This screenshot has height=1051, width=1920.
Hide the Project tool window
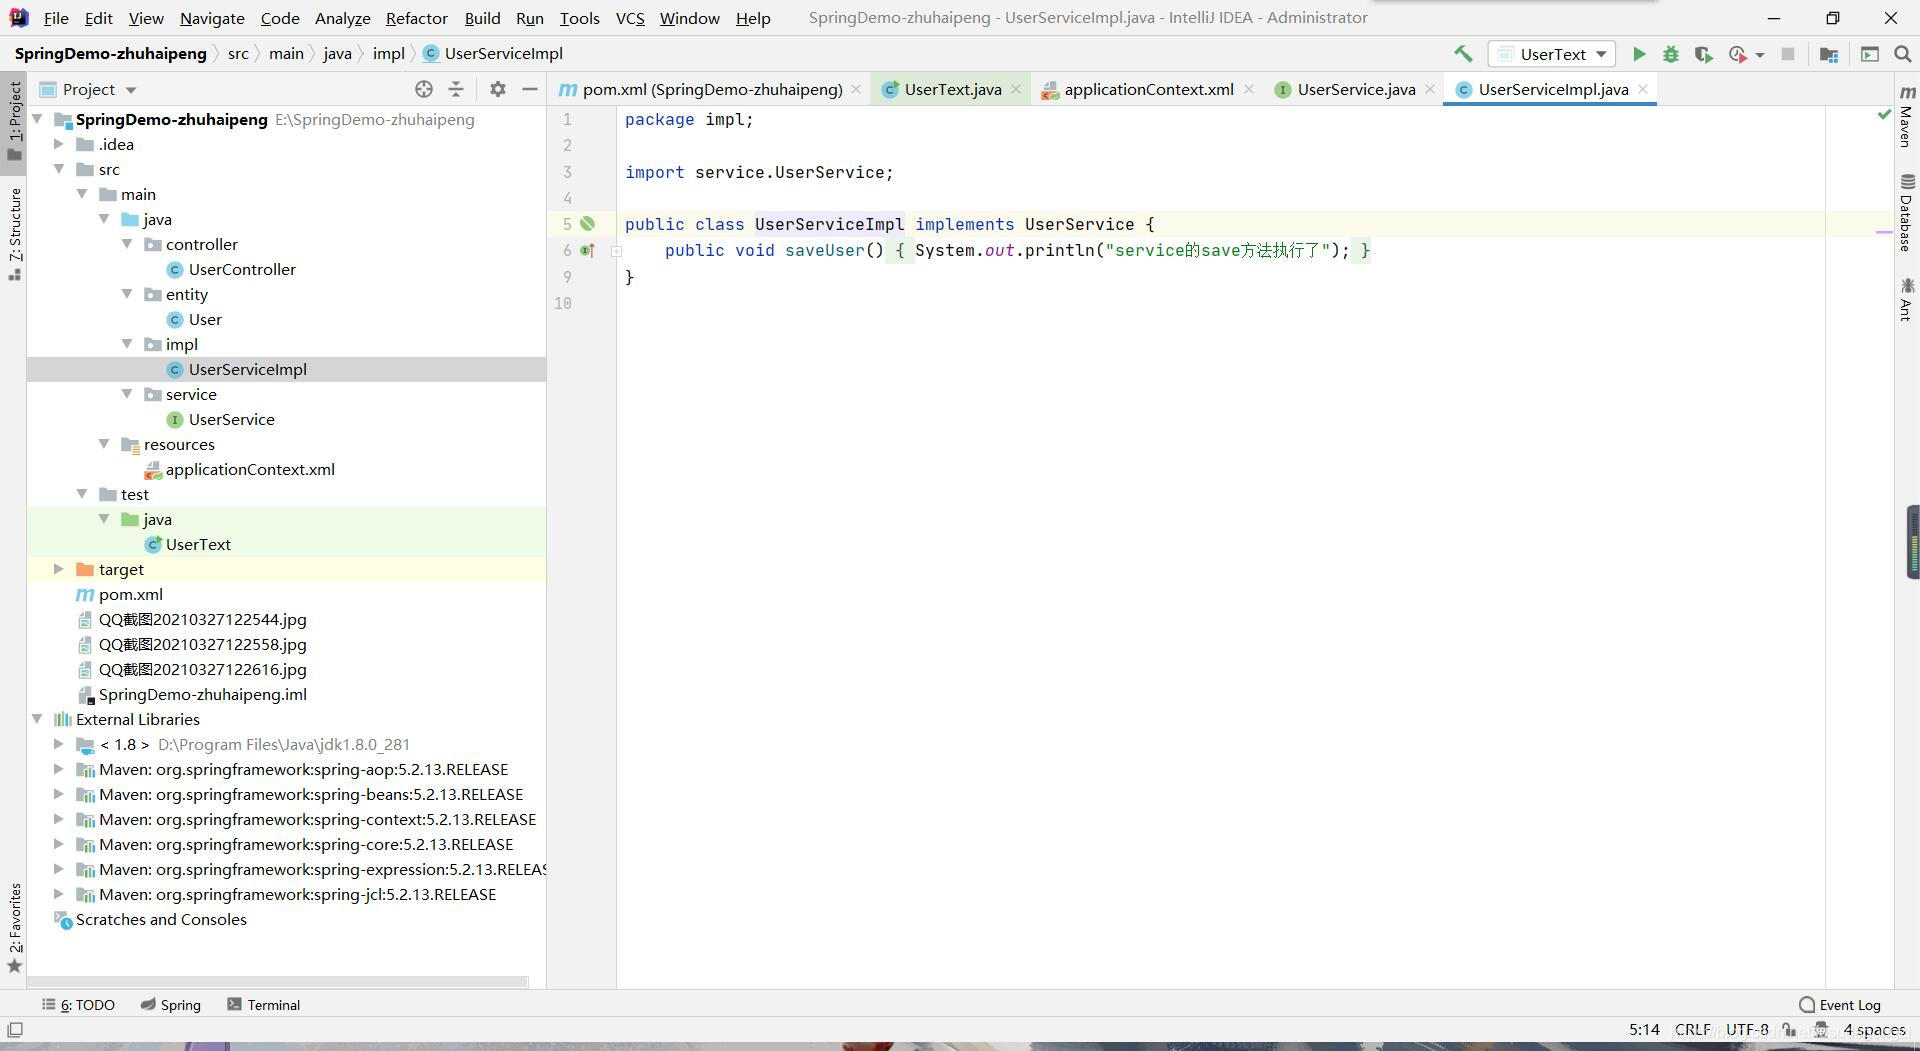pyautogui.click(x=530, y=89)
